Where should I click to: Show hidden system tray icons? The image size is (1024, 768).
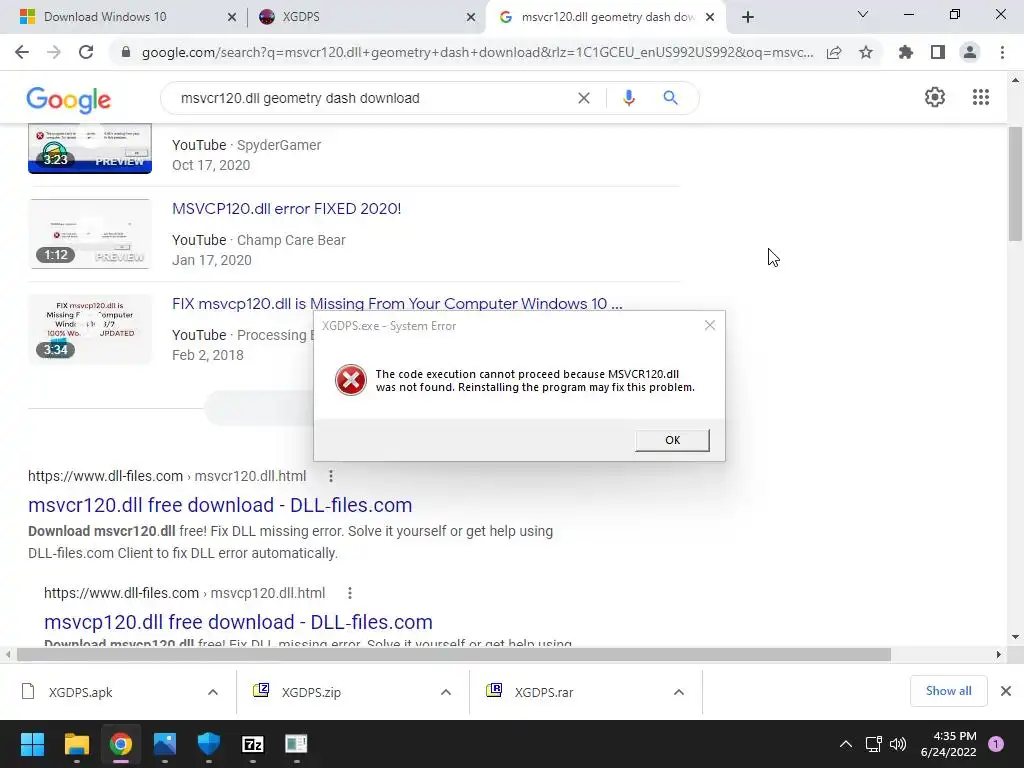pos(846,744)
